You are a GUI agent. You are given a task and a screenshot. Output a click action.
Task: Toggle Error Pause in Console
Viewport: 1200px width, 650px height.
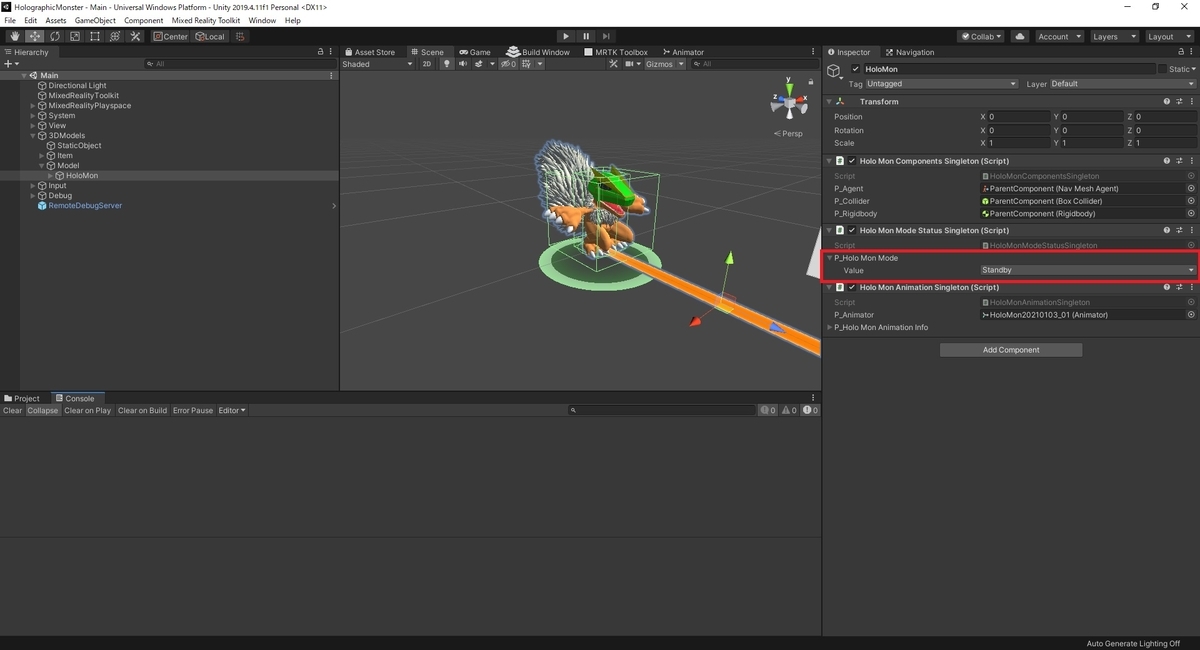click(193, 410)
